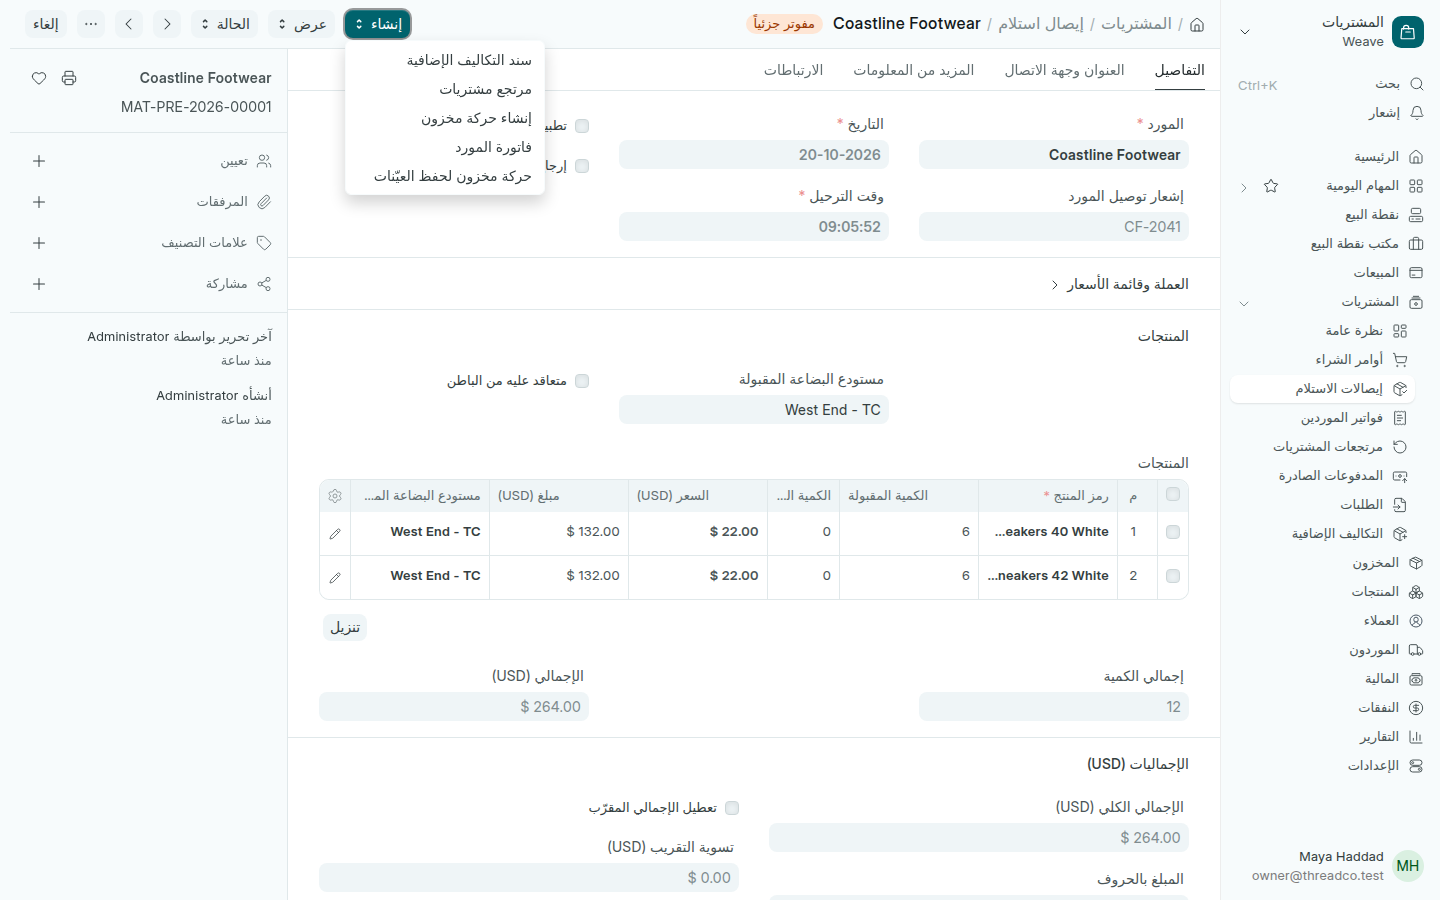Add an attachment with the plus beside المرفقات
1440x900 pixels.
(x=39, y=202)
